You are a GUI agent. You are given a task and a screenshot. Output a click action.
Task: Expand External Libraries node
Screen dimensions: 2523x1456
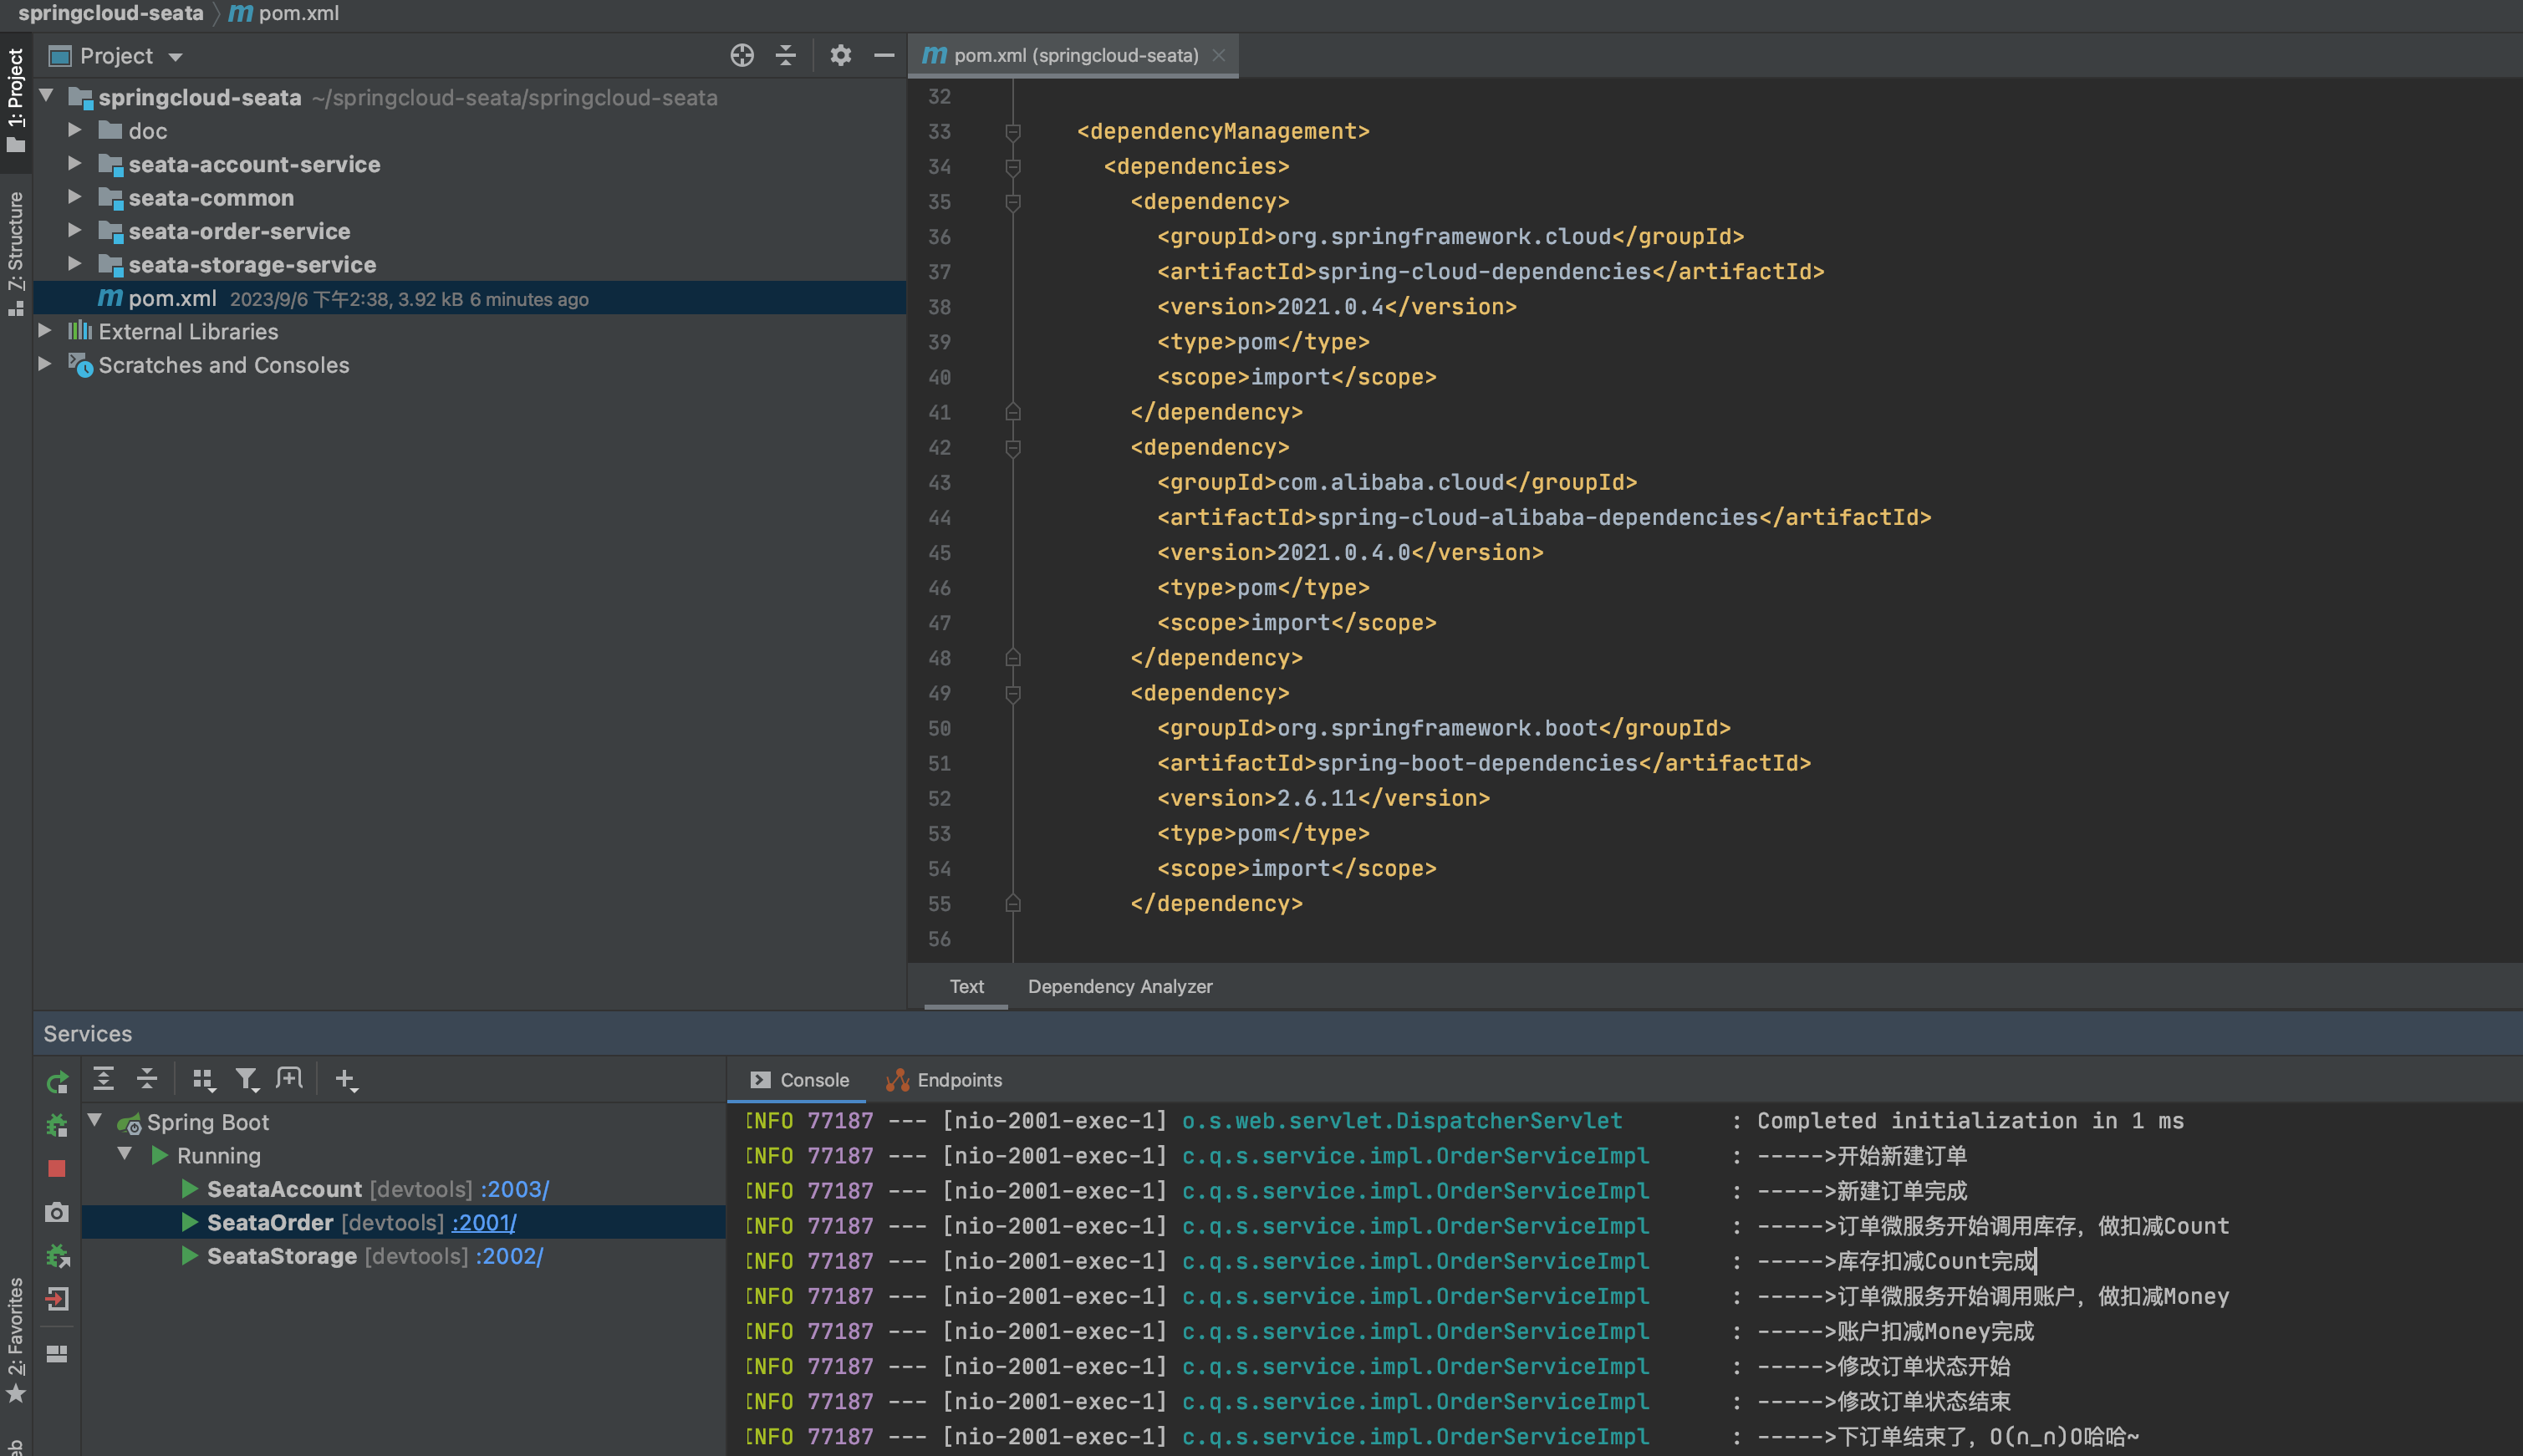click(x=44, y=330)
